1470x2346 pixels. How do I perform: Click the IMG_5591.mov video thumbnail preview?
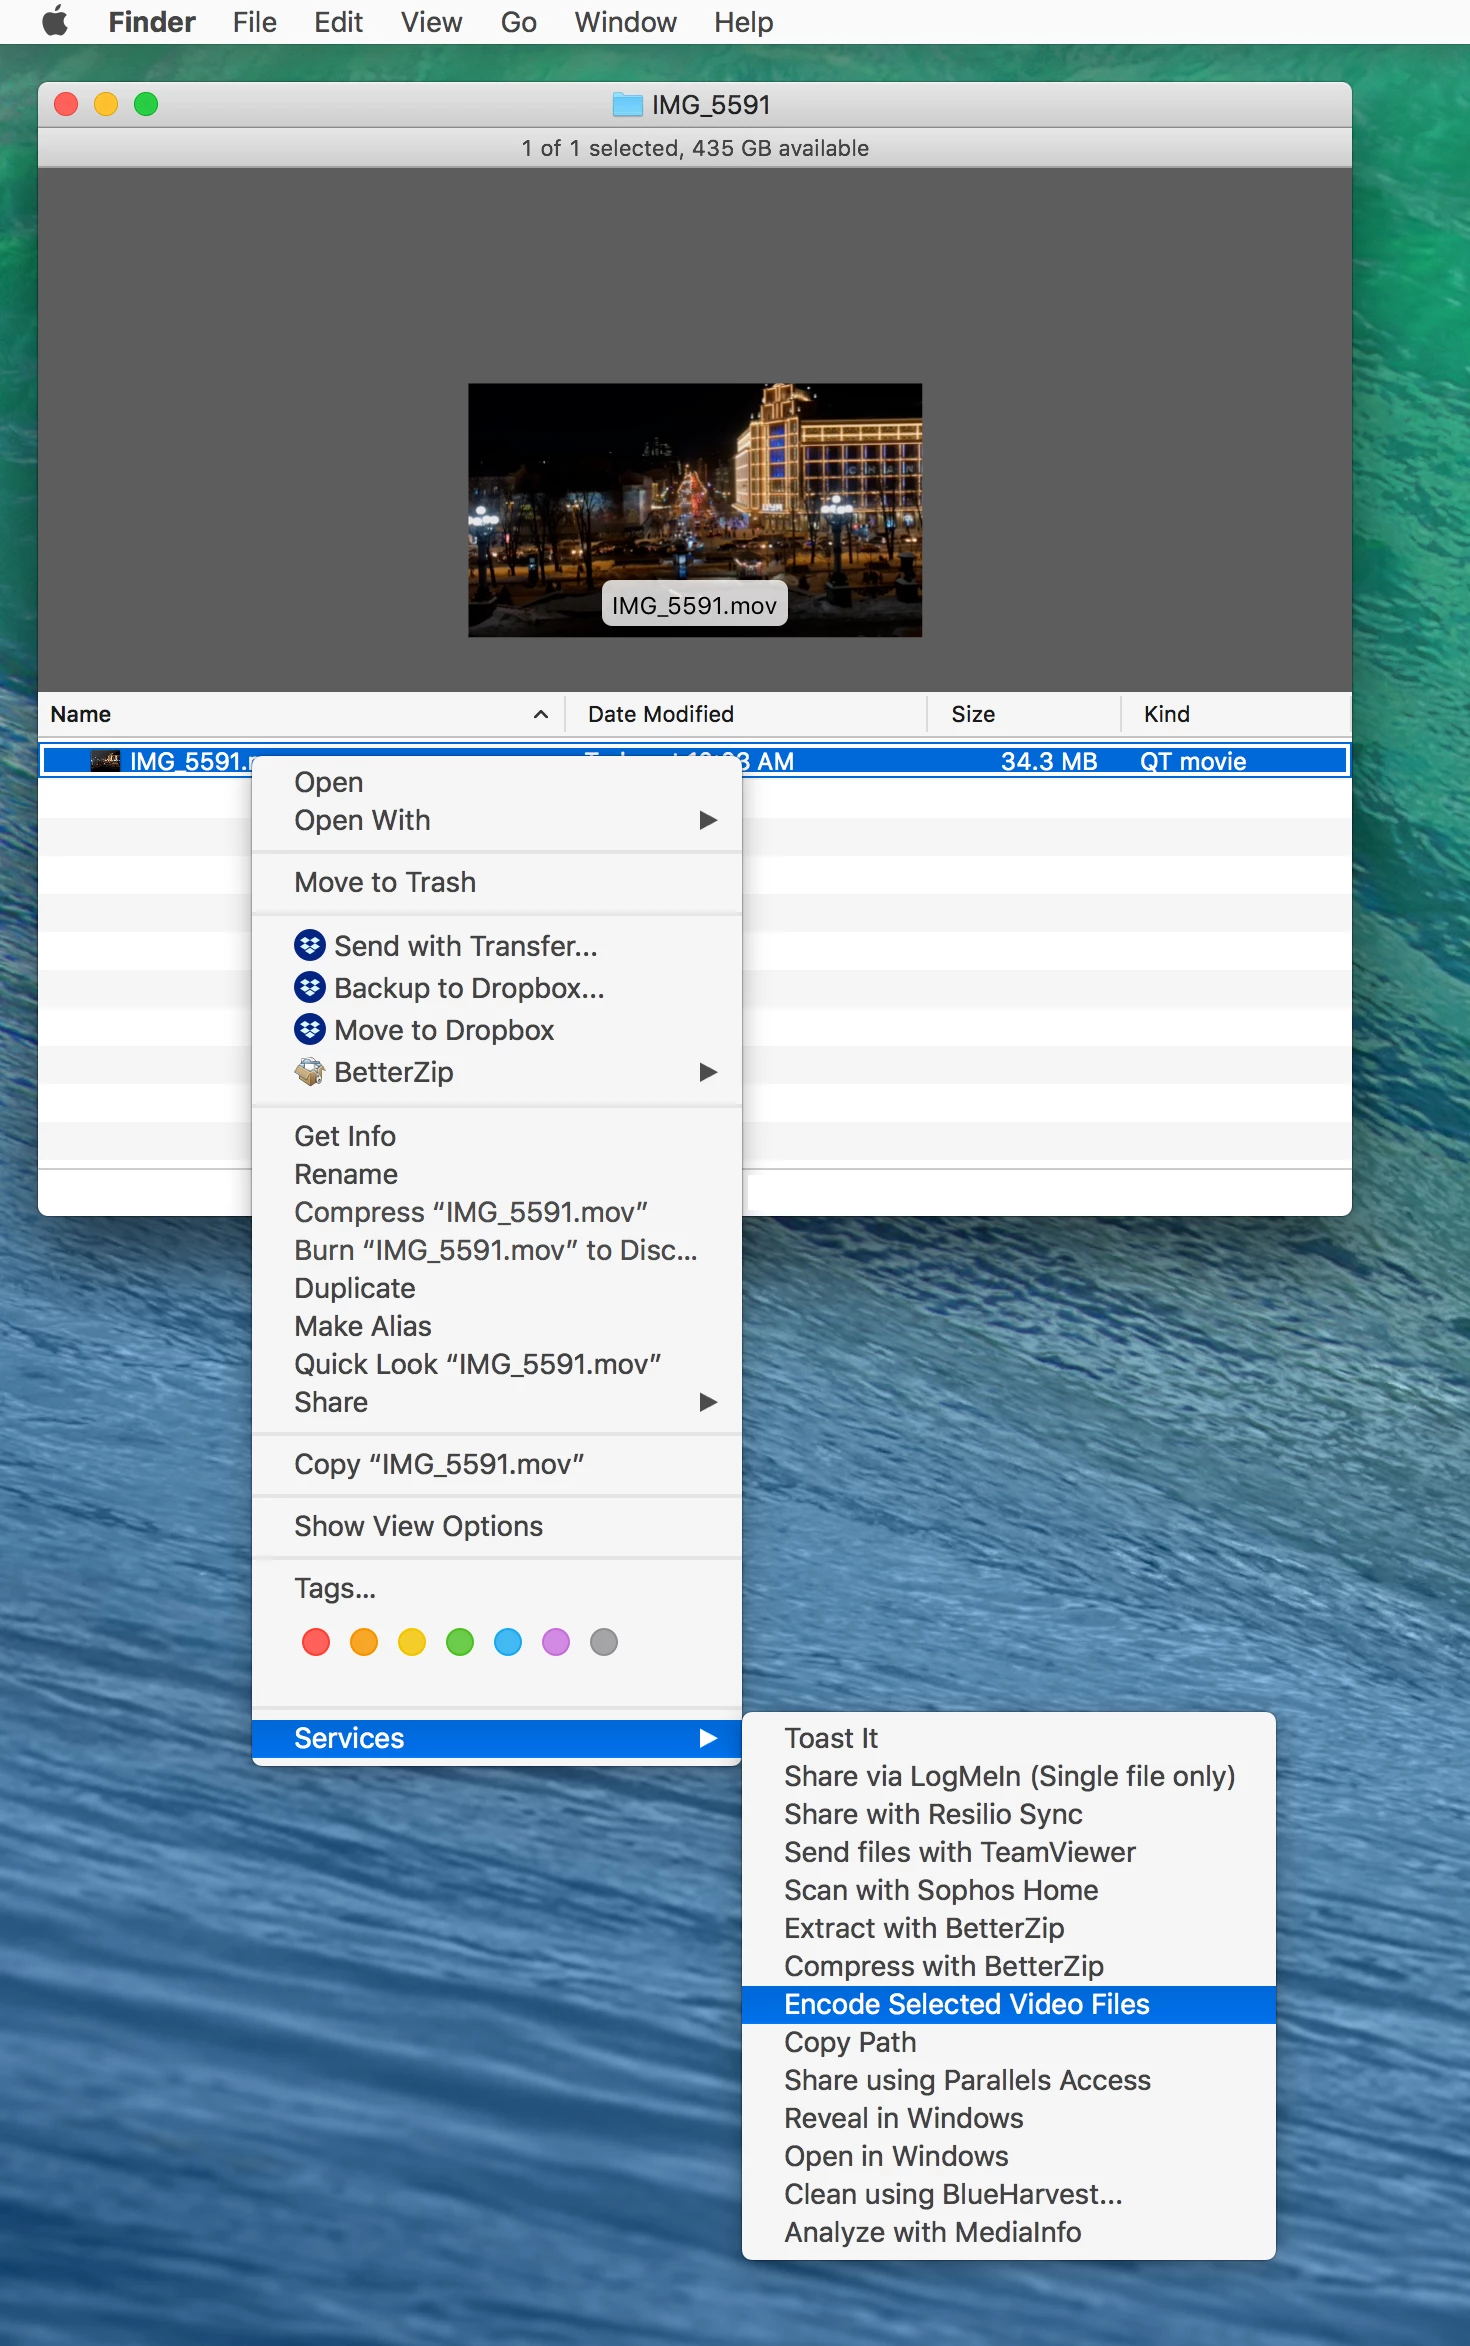(695, 510)
